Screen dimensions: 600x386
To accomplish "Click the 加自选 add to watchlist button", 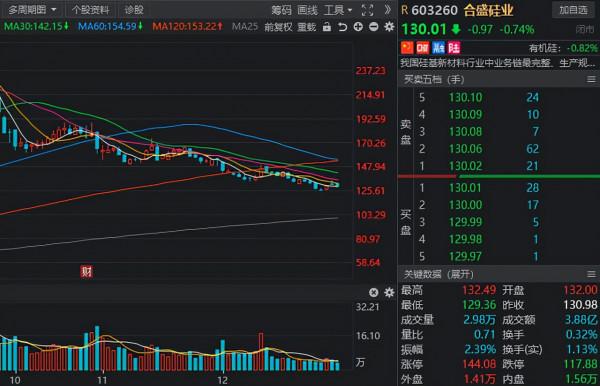I will coord(573,10).
